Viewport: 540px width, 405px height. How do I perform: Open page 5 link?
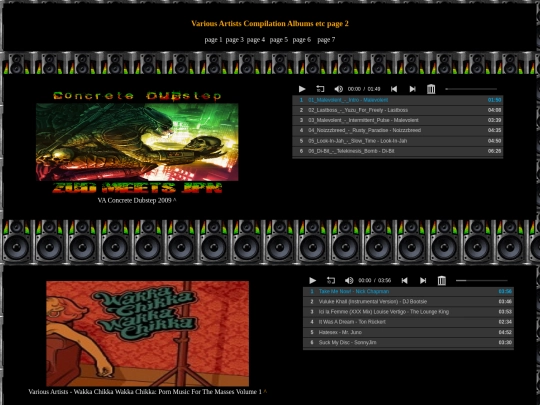(279, 40)
